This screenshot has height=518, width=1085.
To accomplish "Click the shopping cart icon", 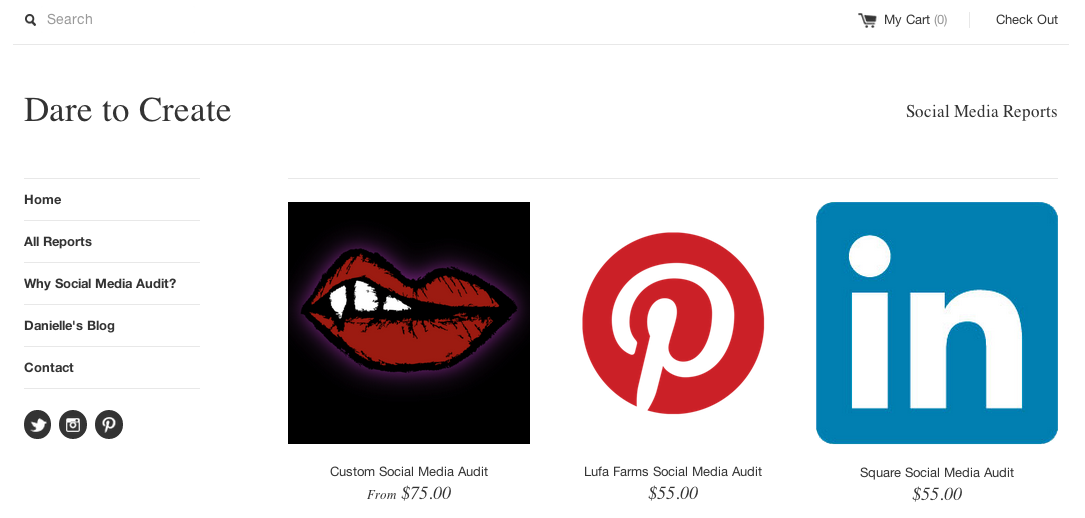I will coord(867,20).
